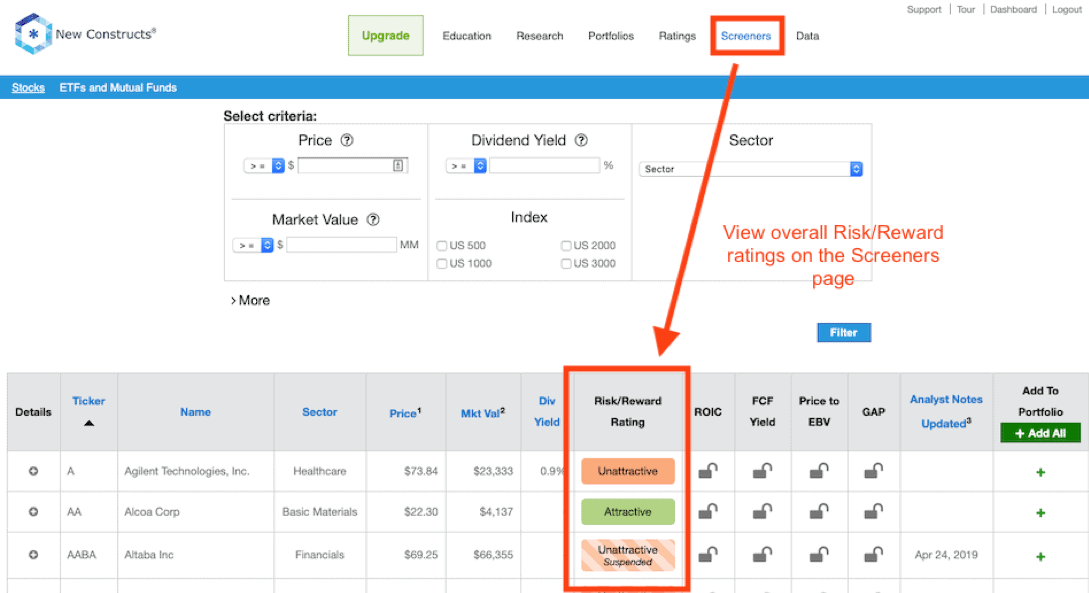Image resolution: width=1089 pixels, height=593 pixels.
Task: Click the calculator icon in Price field
Action: click(x=398, y=165)
